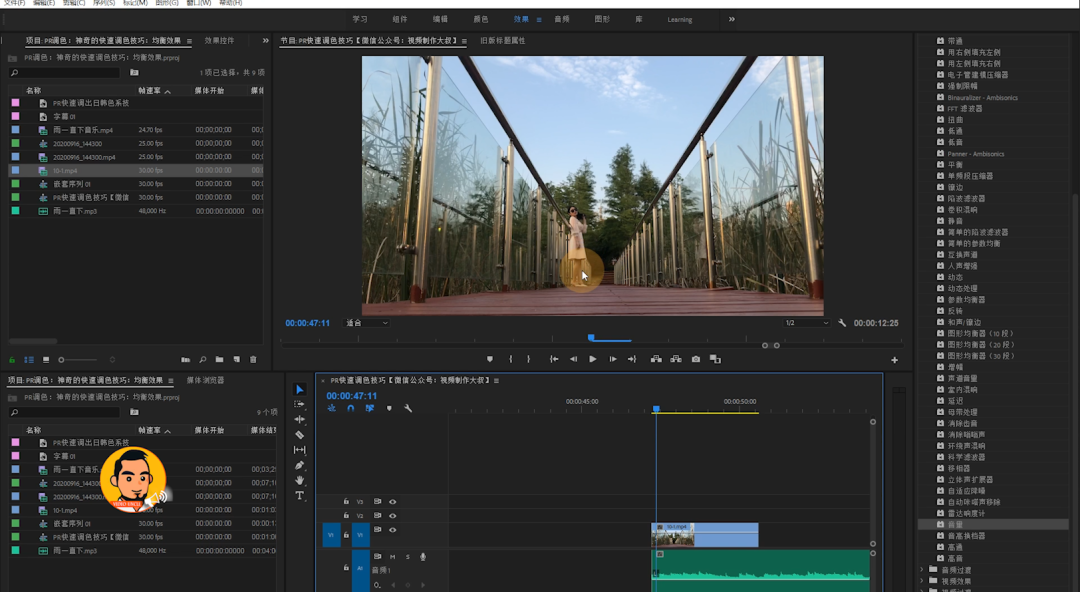Screen dimensions: 1080x592
Task: Switch to 编辑 workspace
Action: tap(440, 19)
